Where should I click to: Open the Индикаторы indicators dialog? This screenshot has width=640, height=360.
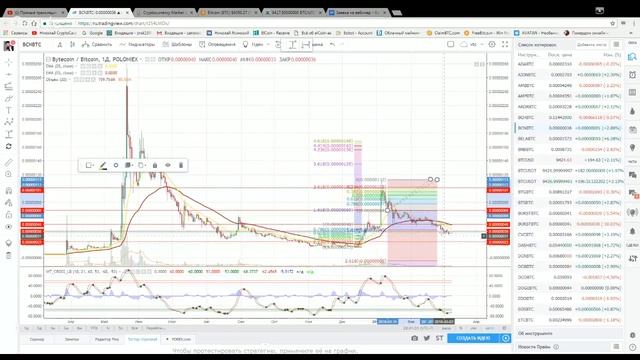click(x=137, y=44)
